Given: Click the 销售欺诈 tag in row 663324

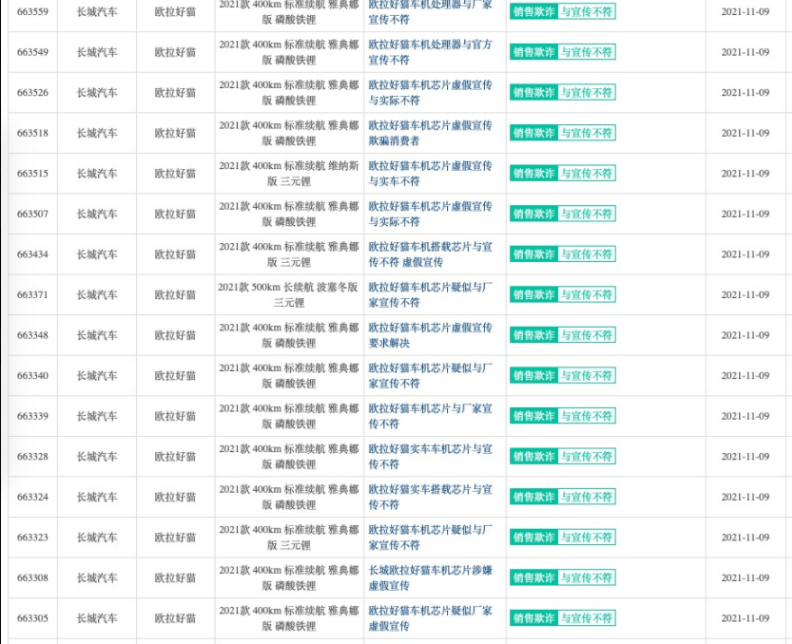Looking at the screenshot, I should pos(534,497).
